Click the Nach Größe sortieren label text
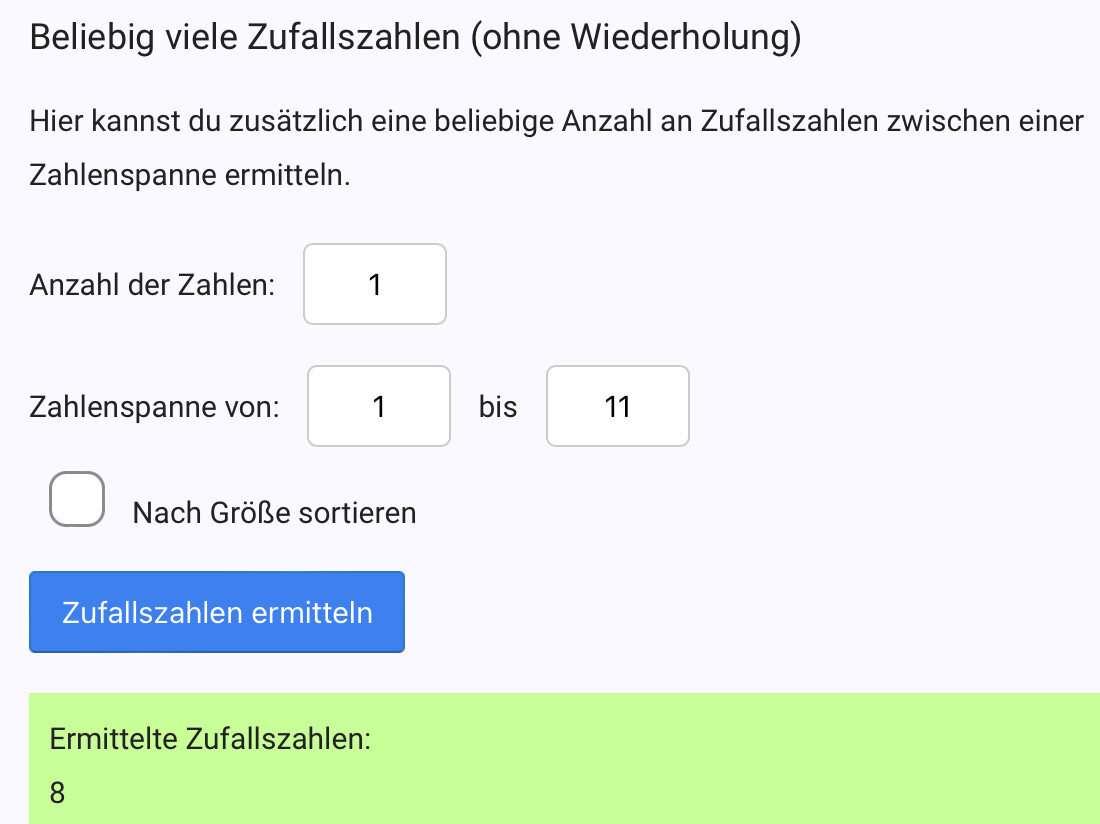Screen dimensions: 1100x824 click(274, 513)
